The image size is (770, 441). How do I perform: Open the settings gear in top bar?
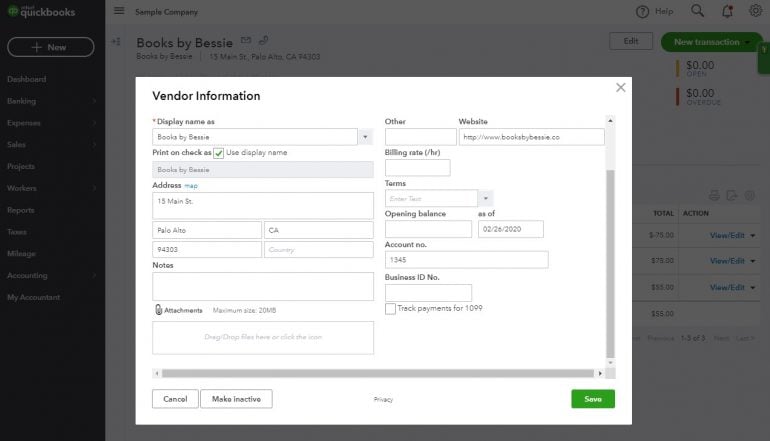tap(755, 11)
